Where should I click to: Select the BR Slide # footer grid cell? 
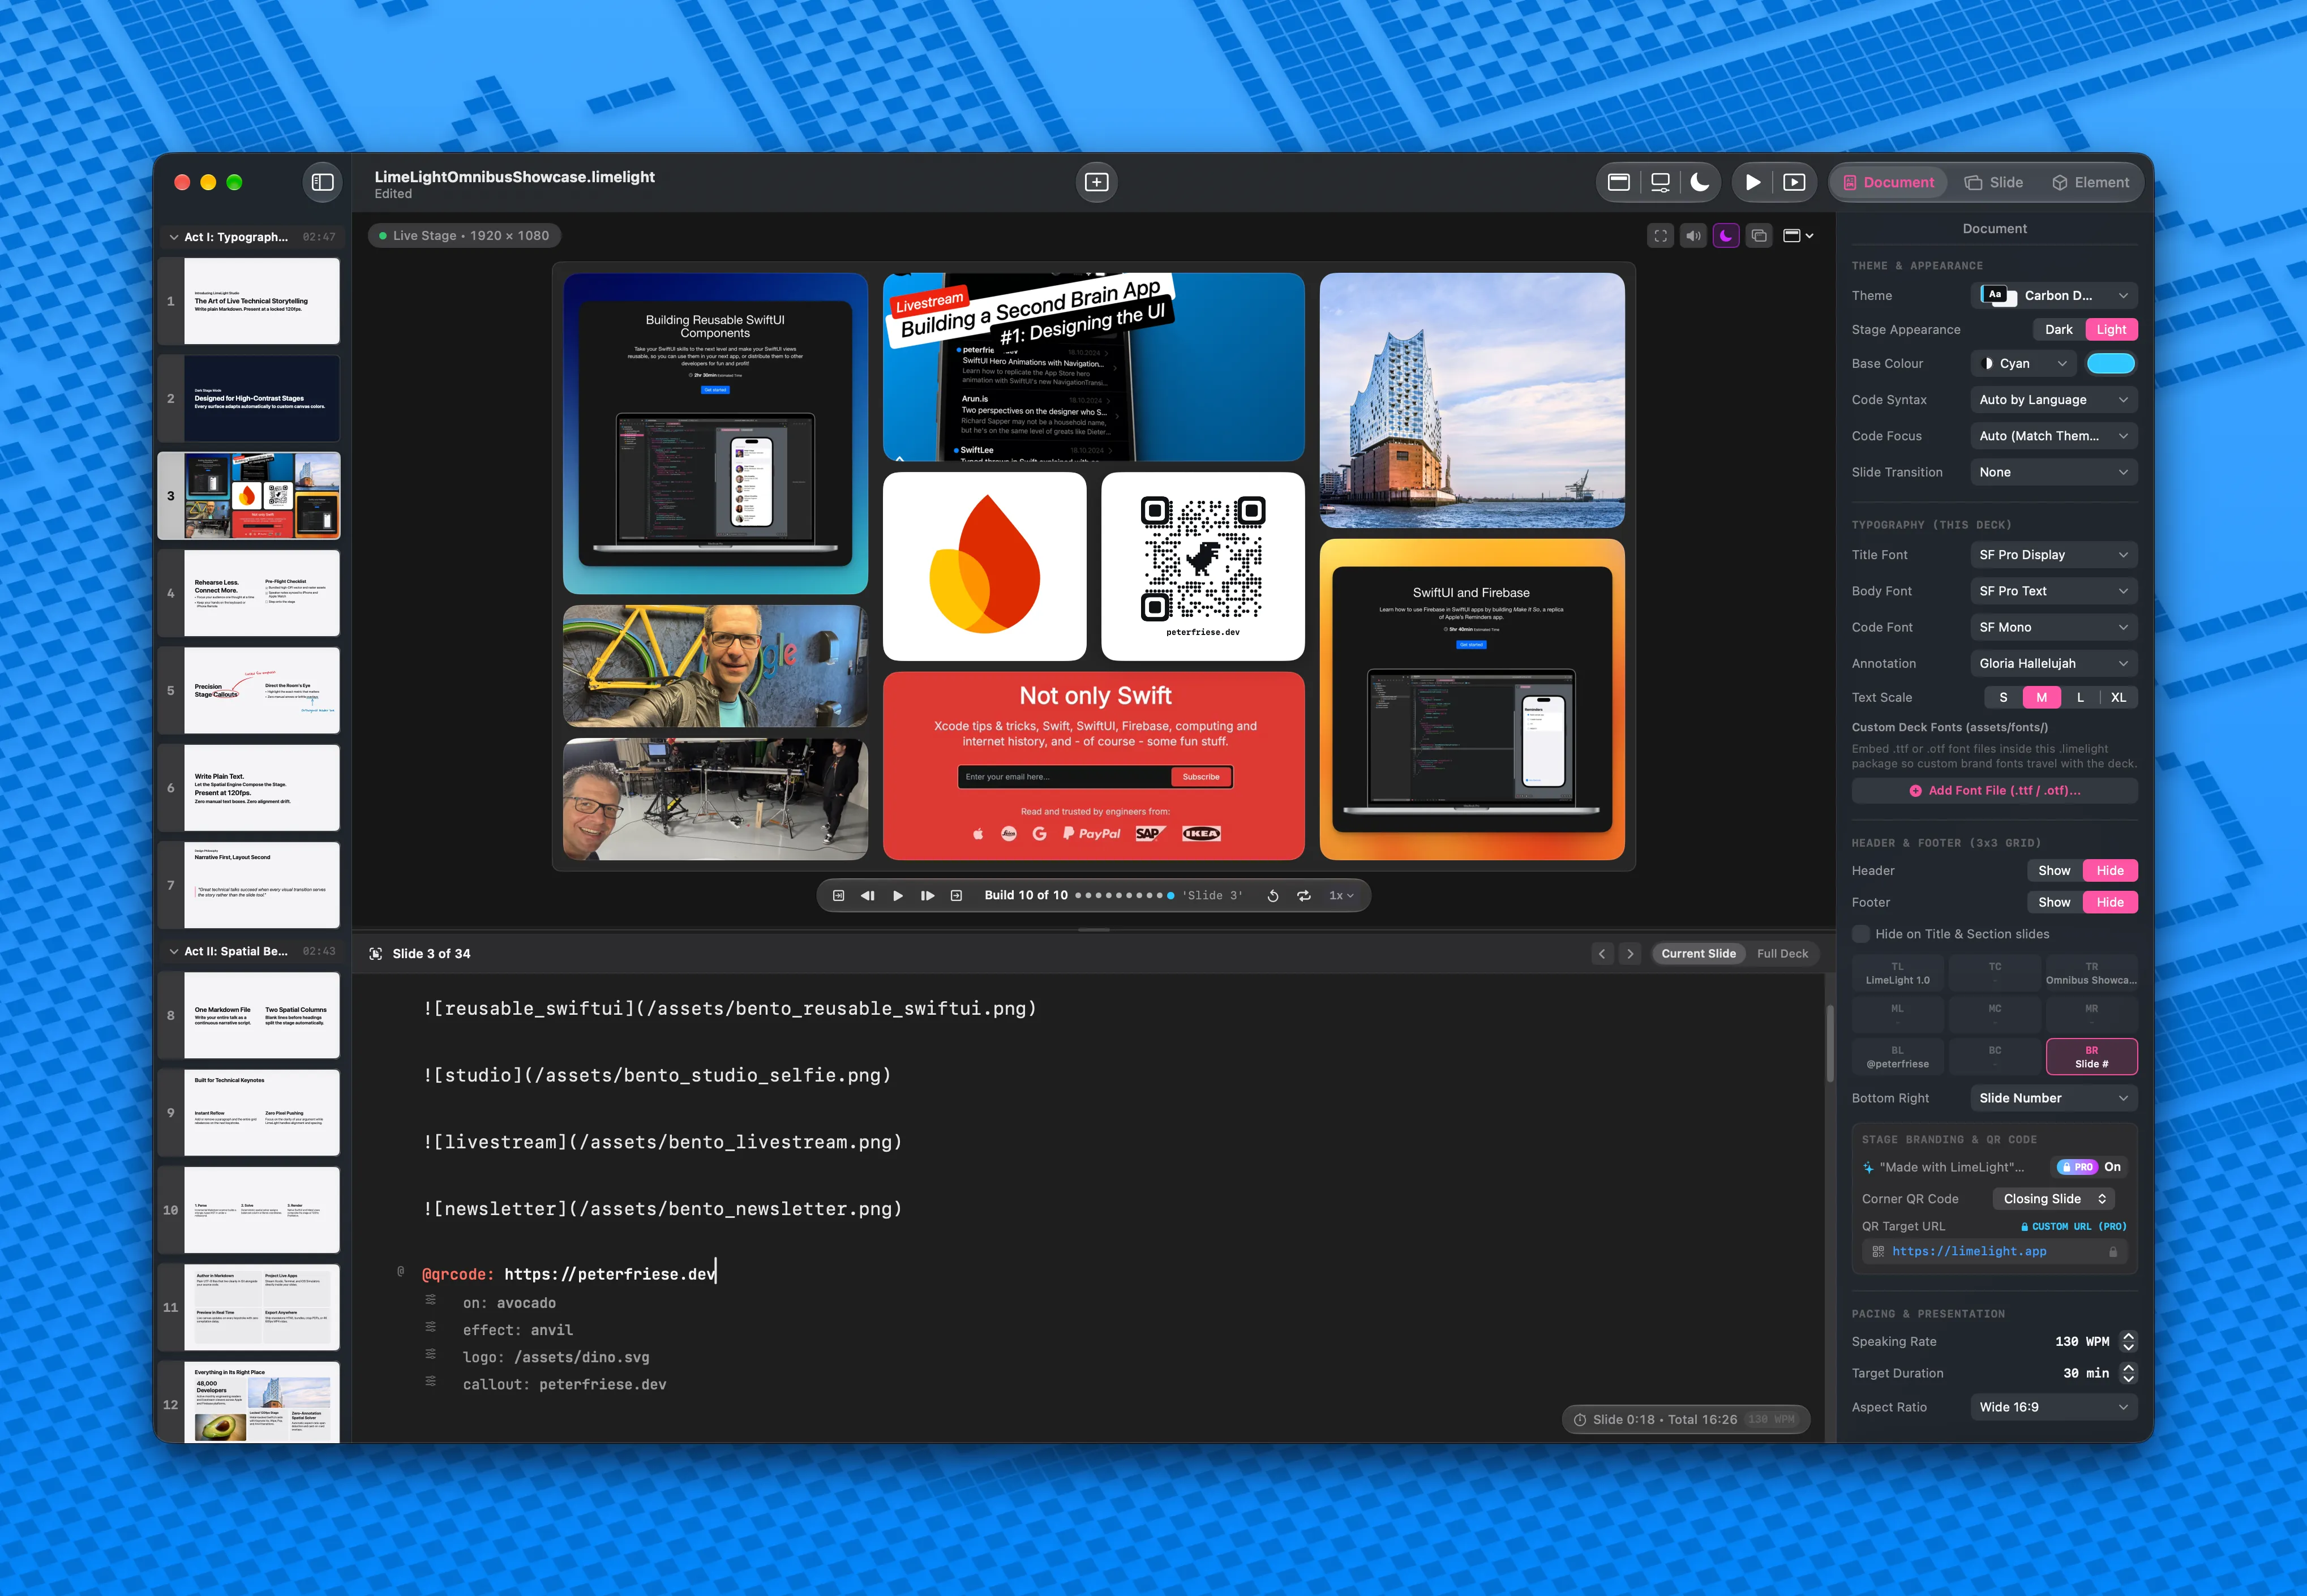point(2091,1057)
